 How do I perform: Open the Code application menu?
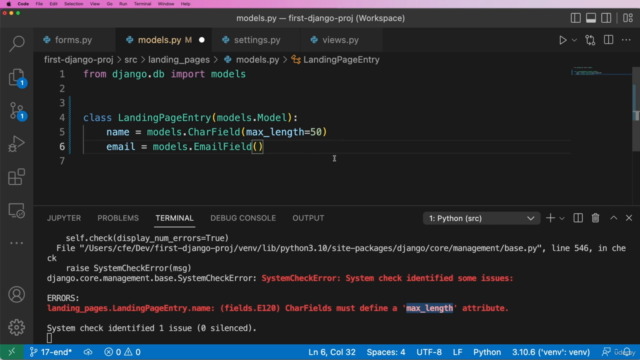point(23,4)
